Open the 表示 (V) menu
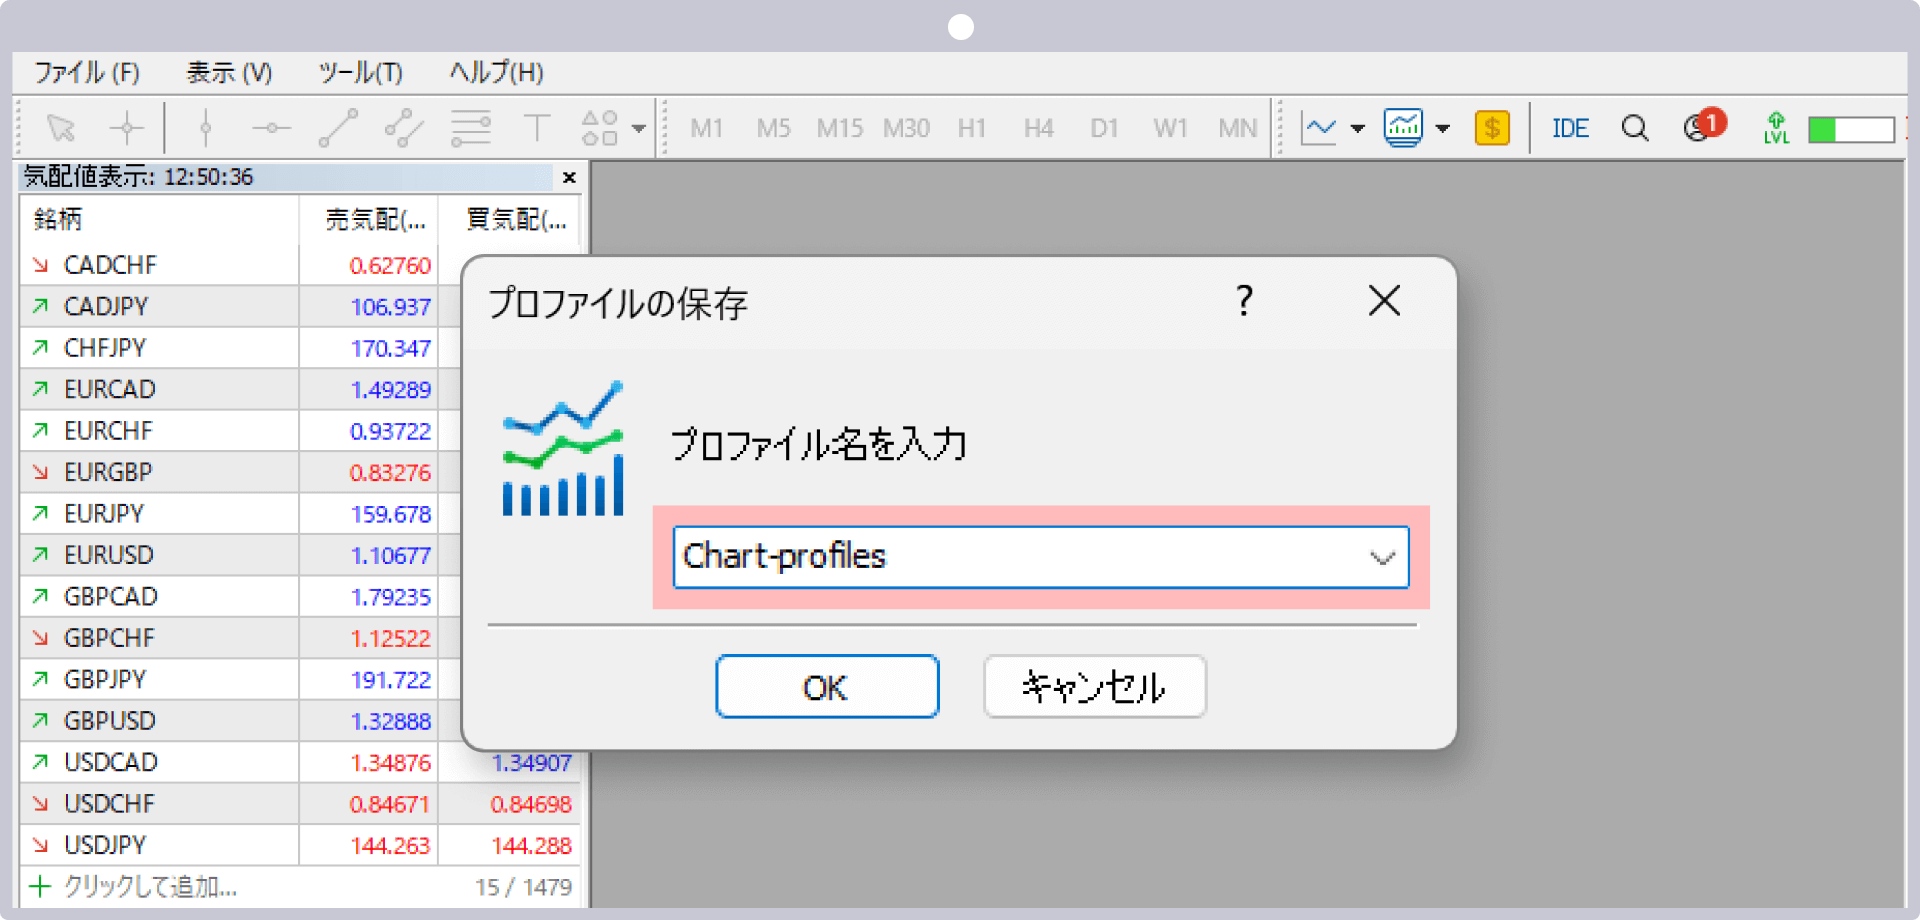Screen dimensions: 1920x920 pos(229,73)
